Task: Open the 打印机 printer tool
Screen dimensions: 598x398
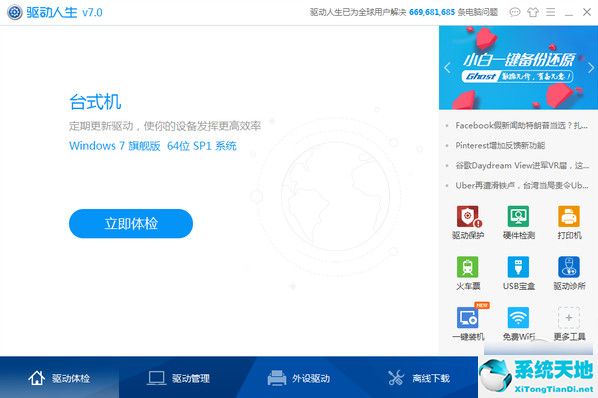Action: (x=569, y=223)
